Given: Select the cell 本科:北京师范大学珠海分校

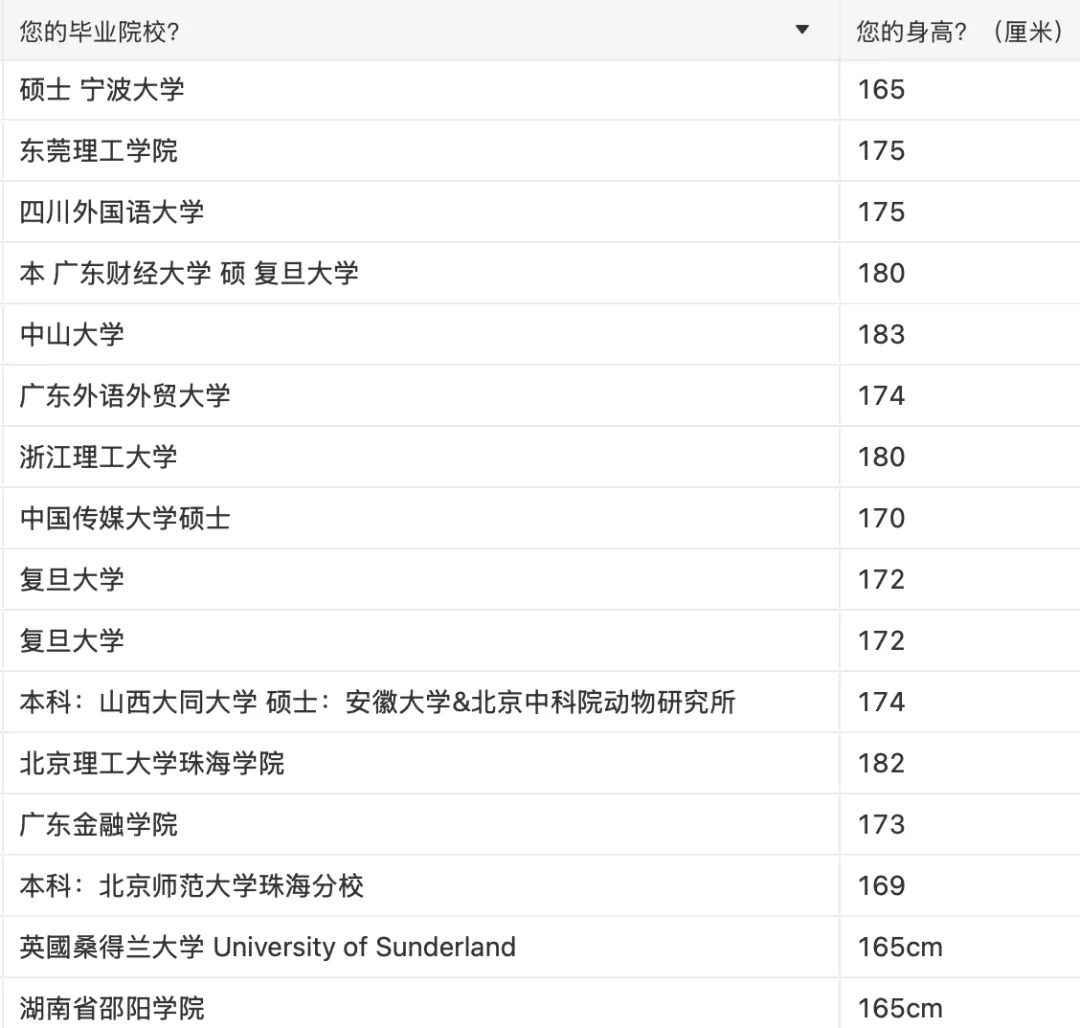Looking at the screenshot, I should [x=421, y=886].
